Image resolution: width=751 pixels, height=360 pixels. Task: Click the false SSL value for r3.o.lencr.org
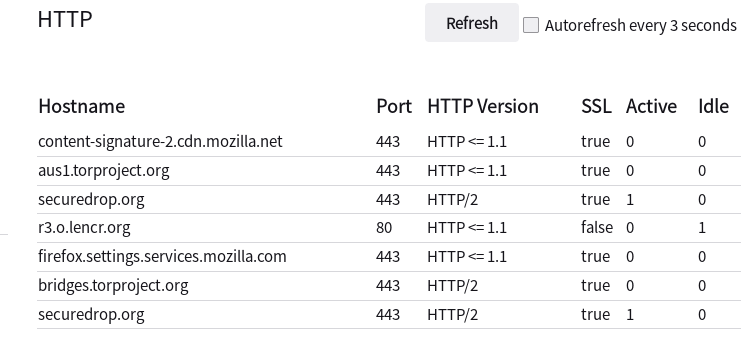click(597, 227)
